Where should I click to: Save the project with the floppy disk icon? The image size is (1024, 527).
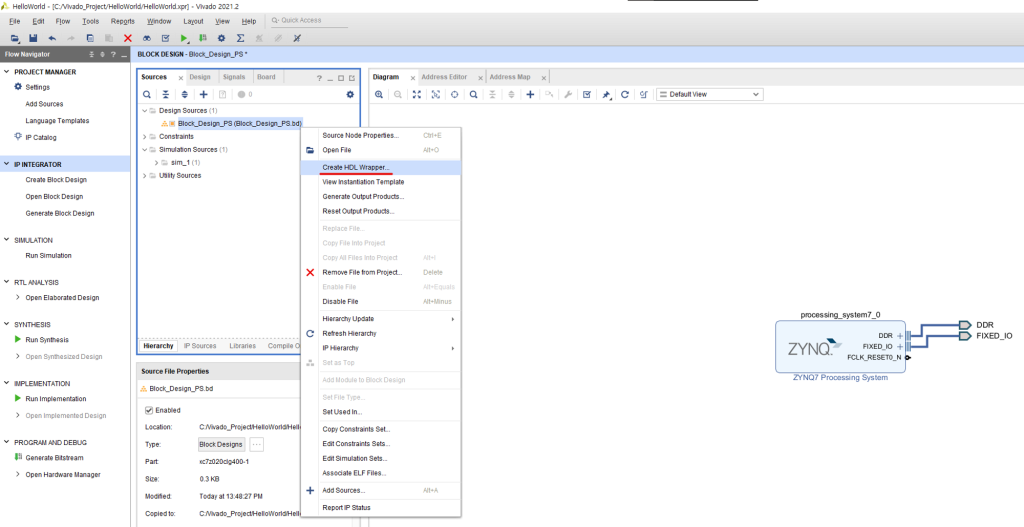(33, 39)
